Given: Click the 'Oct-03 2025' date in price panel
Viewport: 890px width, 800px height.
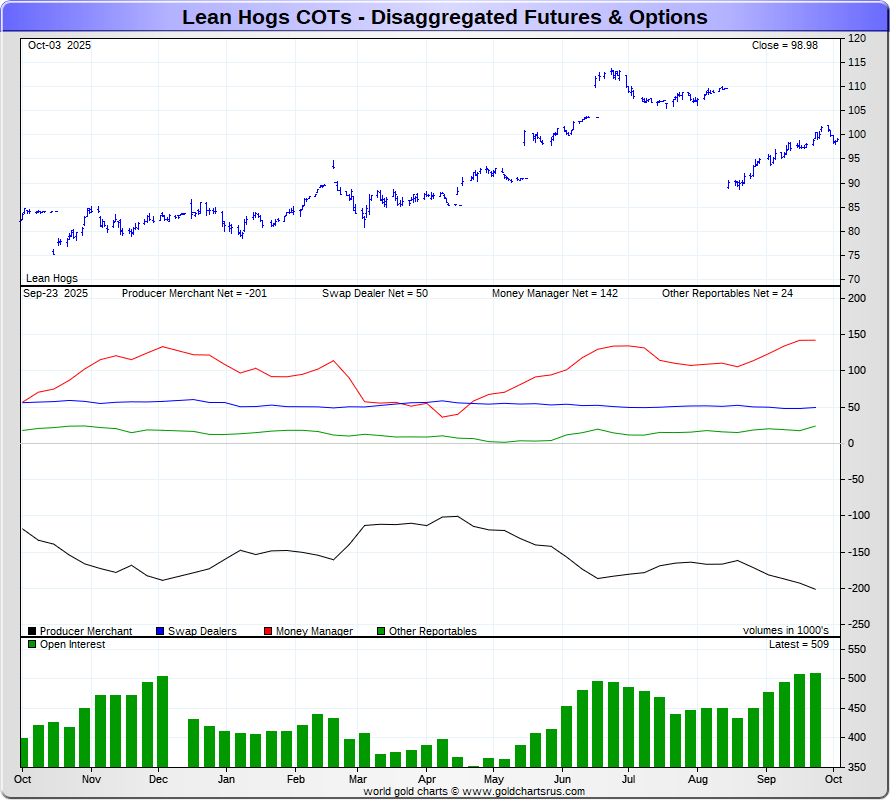Looking at the screenshot, I should coord(59,46).
